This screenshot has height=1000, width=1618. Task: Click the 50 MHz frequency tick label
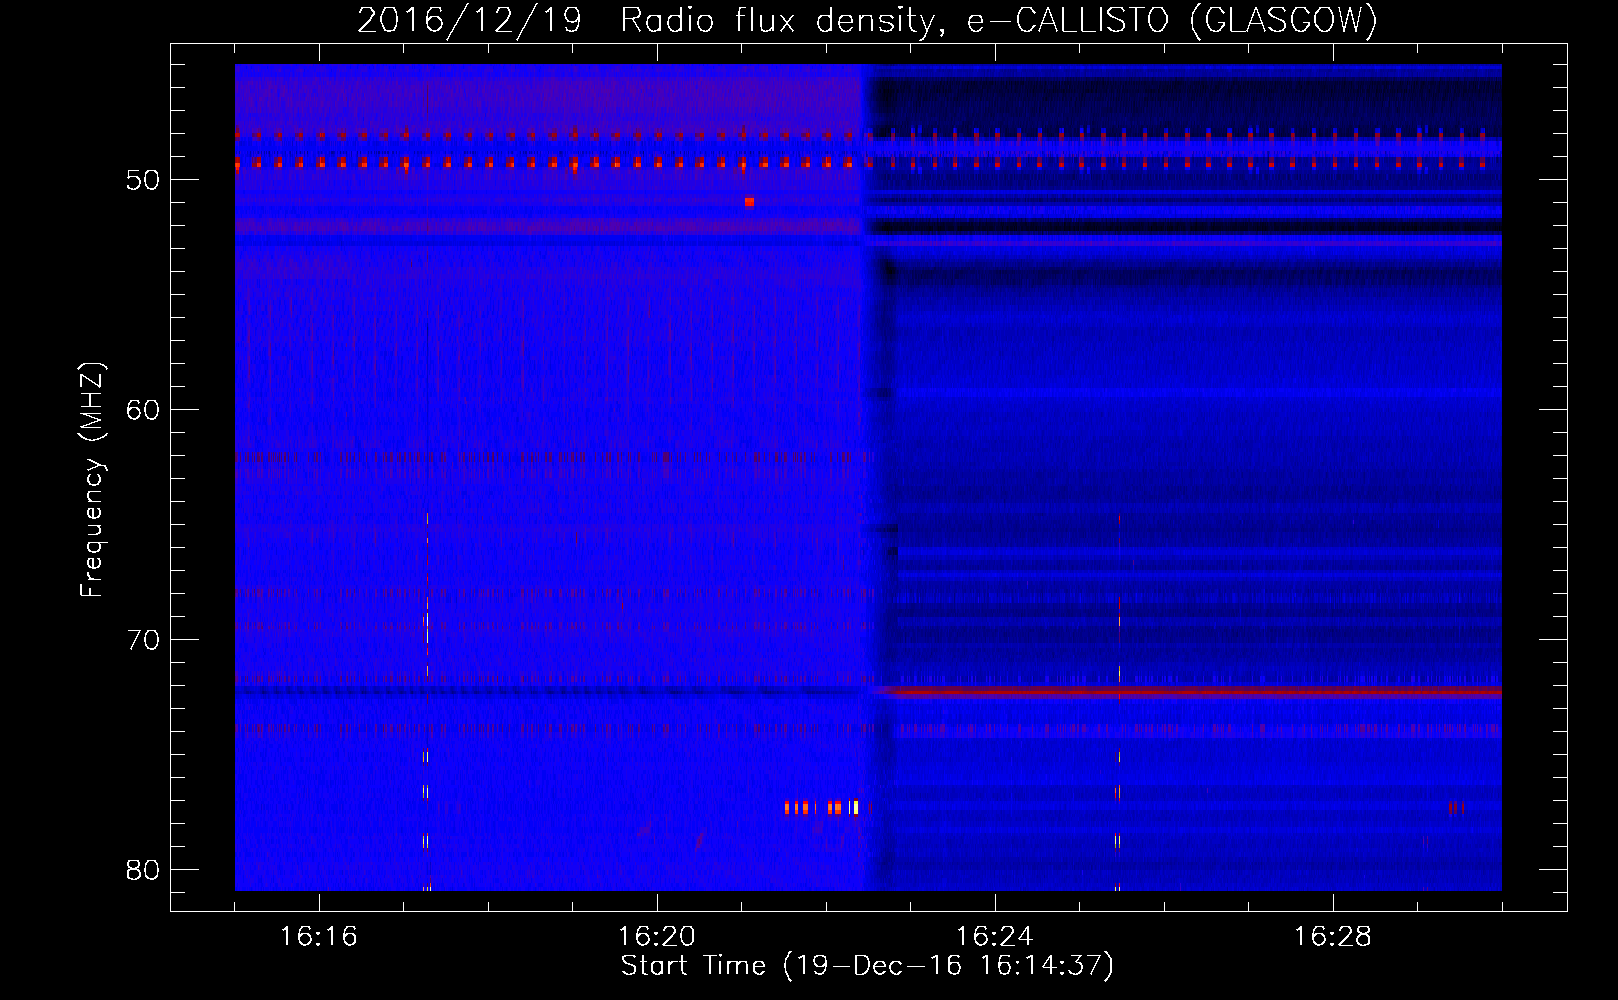click(x=141, y=180)
